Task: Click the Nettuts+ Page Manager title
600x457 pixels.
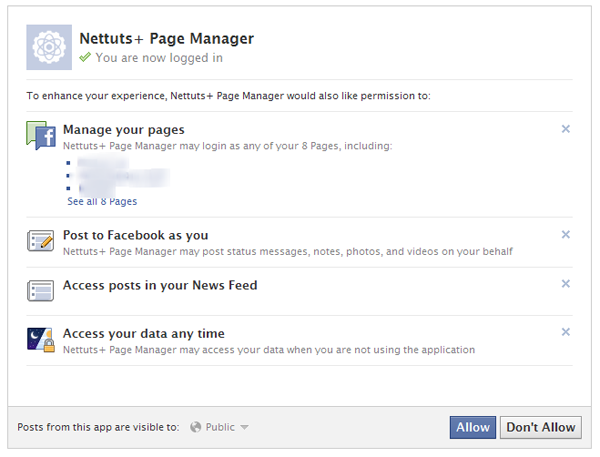Action: tap(166, 38)
